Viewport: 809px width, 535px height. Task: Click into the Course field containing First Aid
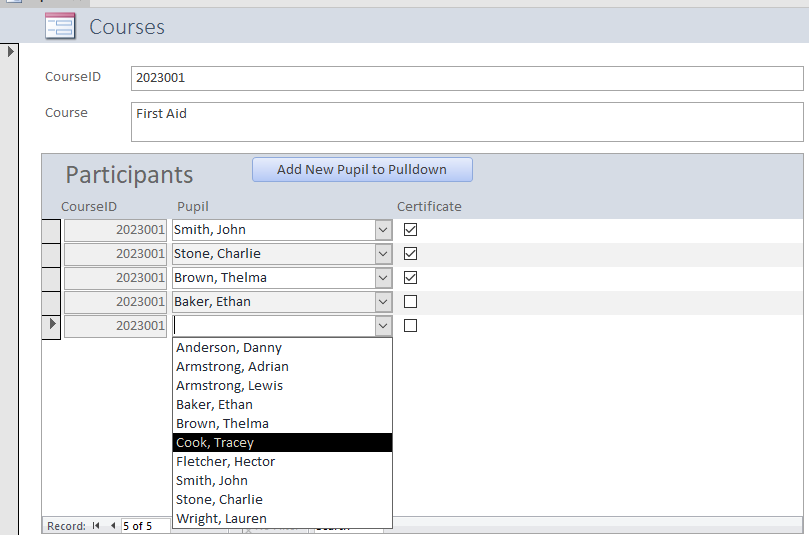pos(466,121)
